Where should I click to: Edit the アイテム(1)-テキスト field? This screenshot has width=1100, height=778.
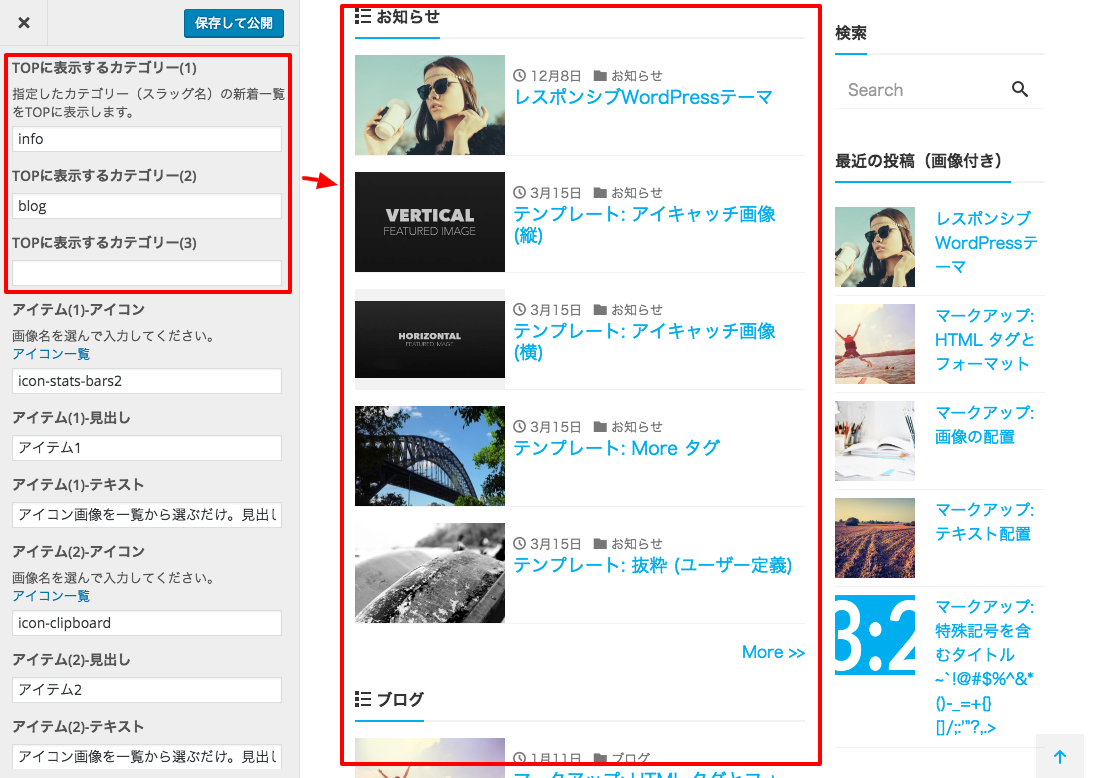click(147, 515)
